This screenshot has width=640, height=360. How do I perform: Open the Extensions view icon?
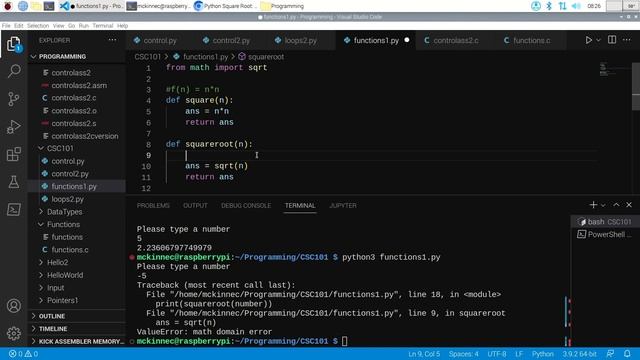click(x=13, y=154)
